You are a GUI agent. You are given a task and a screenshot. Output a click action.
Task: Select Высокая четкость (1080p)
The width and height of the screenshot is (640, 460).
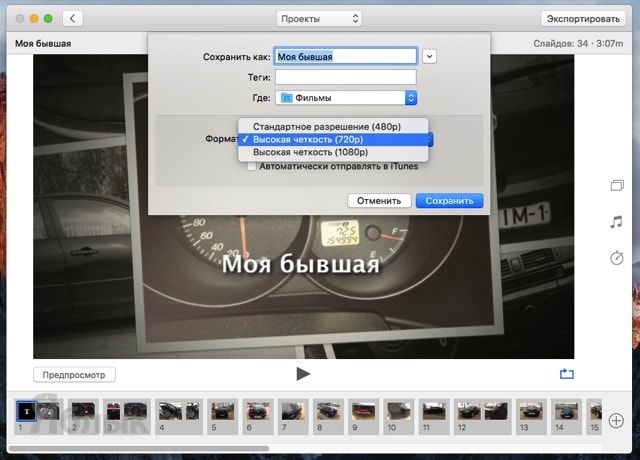[x=333, y=152]
